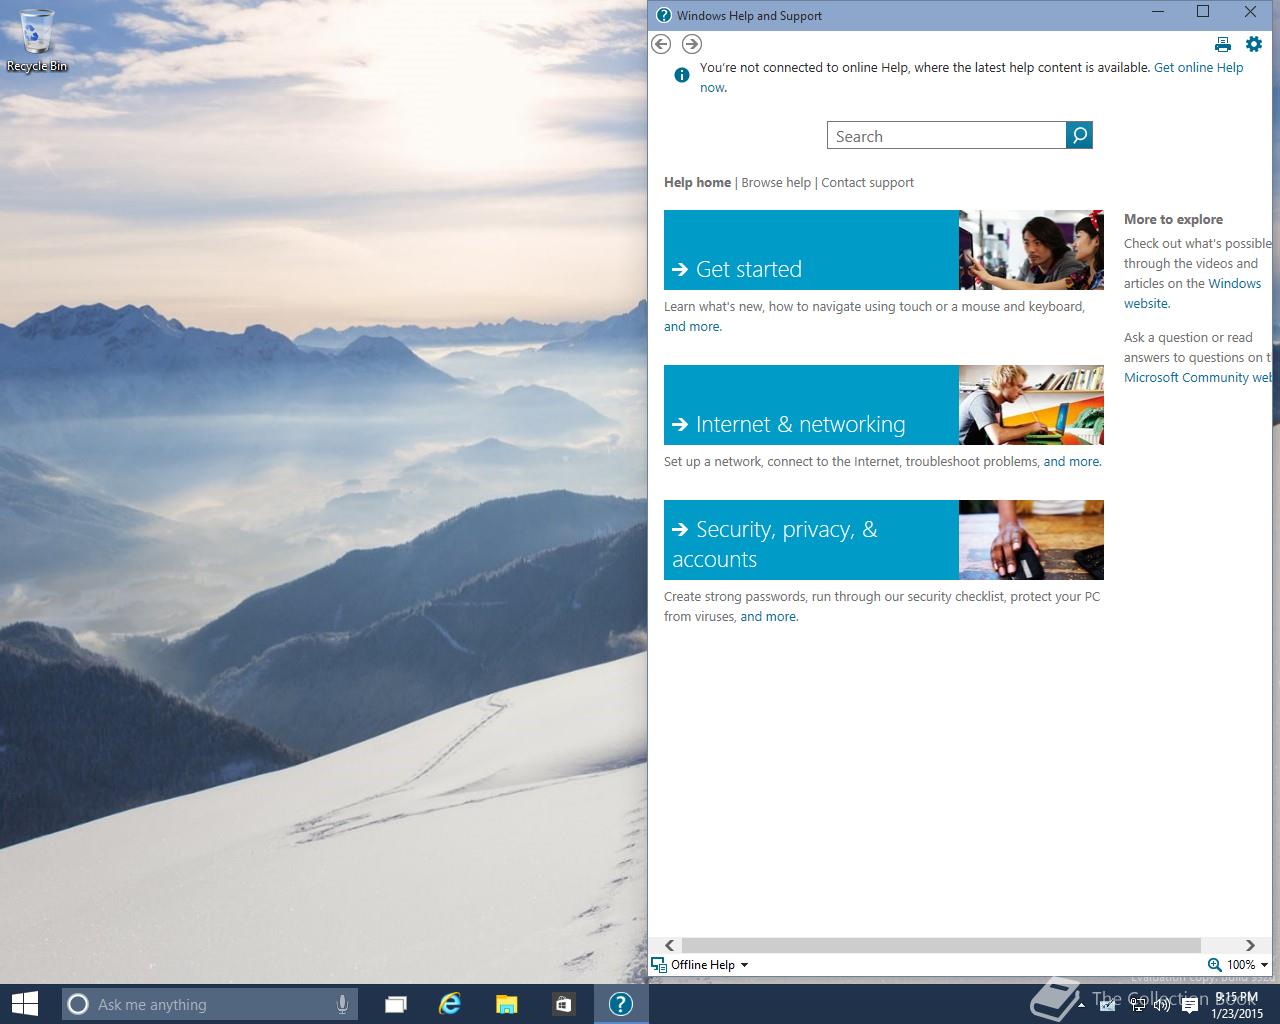Click the 'More to explore' heading

coord(1173,219)
